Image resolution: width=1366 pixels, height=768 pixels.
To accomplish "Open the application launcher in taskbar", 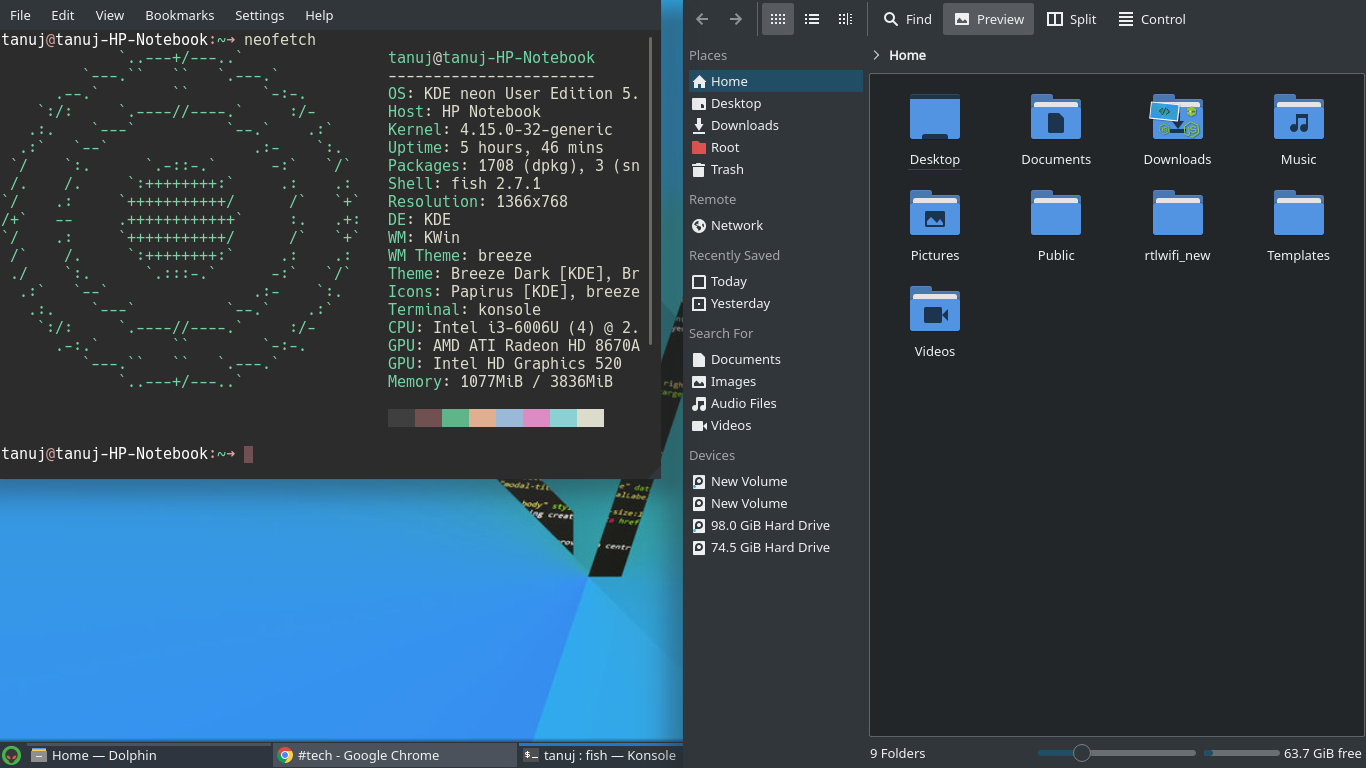I will pyautogui.click(x=11, y=755).
